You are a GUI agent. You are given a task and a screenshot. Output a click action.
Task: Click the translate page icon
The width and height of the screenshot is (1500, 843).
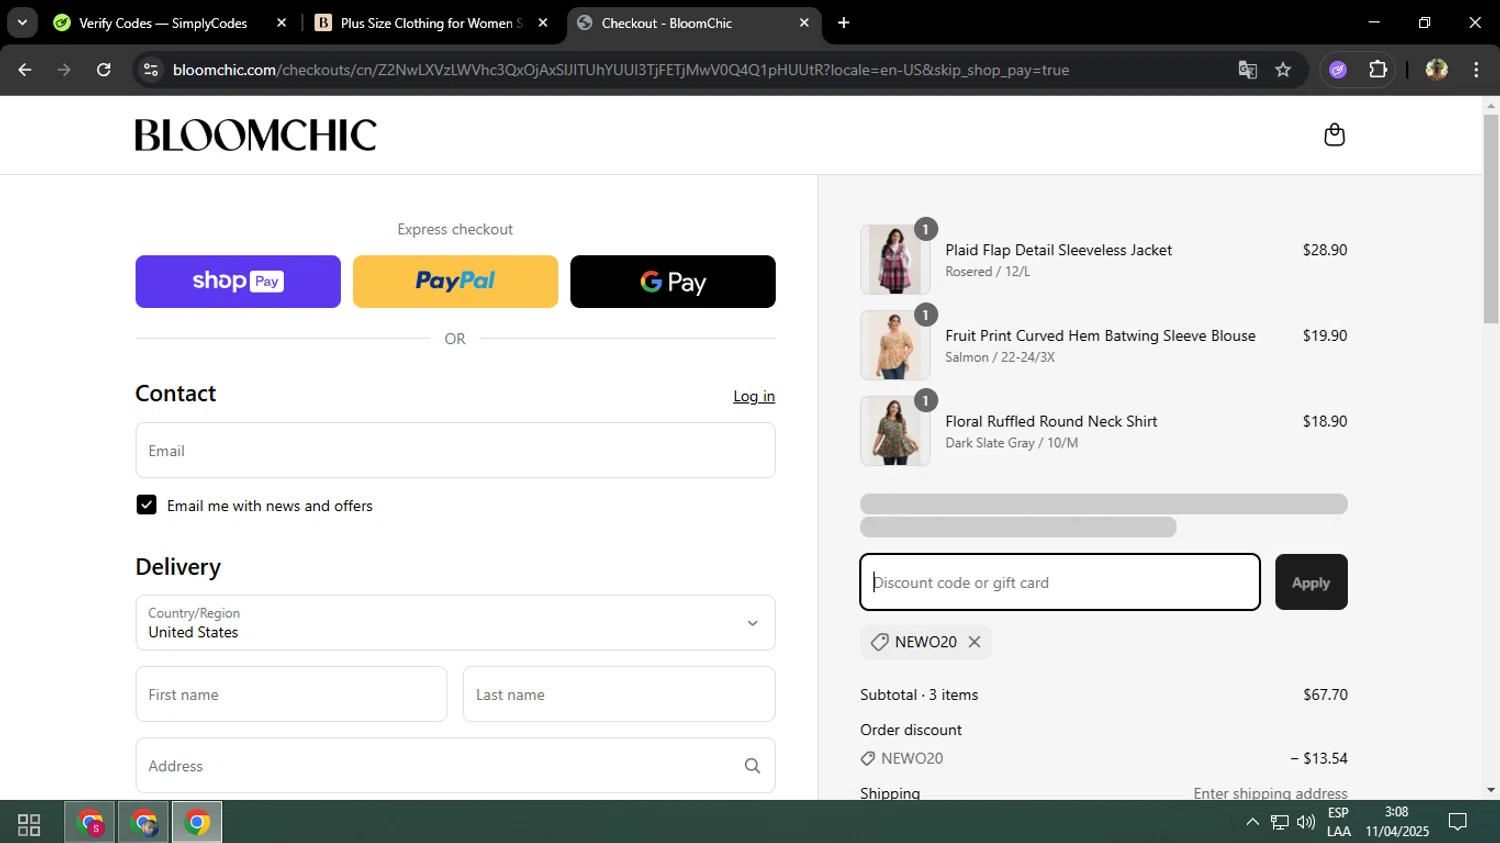(1247, 70)
